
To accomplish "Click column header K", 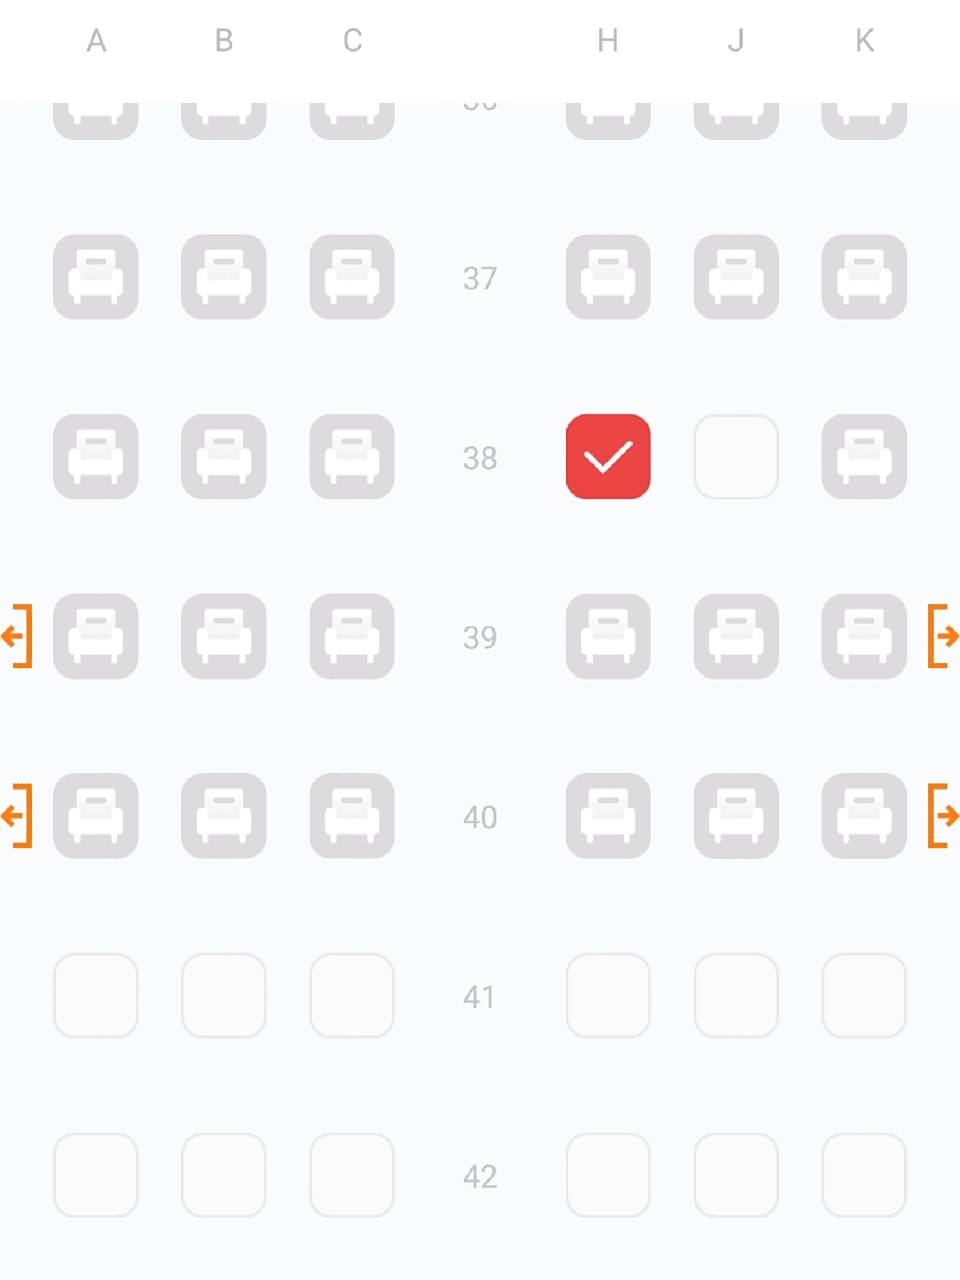I will [x=865, y=41].
